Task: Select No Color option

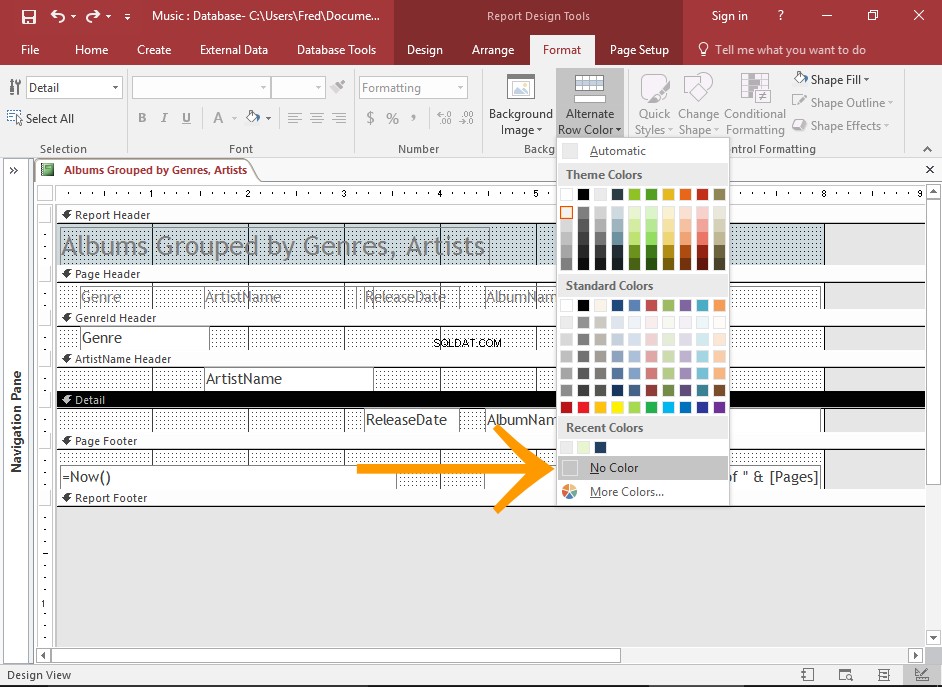Action: 642,468
